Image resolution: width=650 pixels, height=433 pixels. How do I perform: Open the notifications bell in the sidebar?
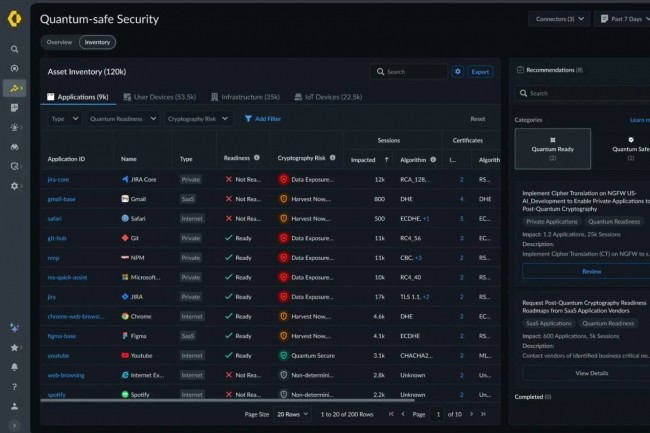click(14, 366)
